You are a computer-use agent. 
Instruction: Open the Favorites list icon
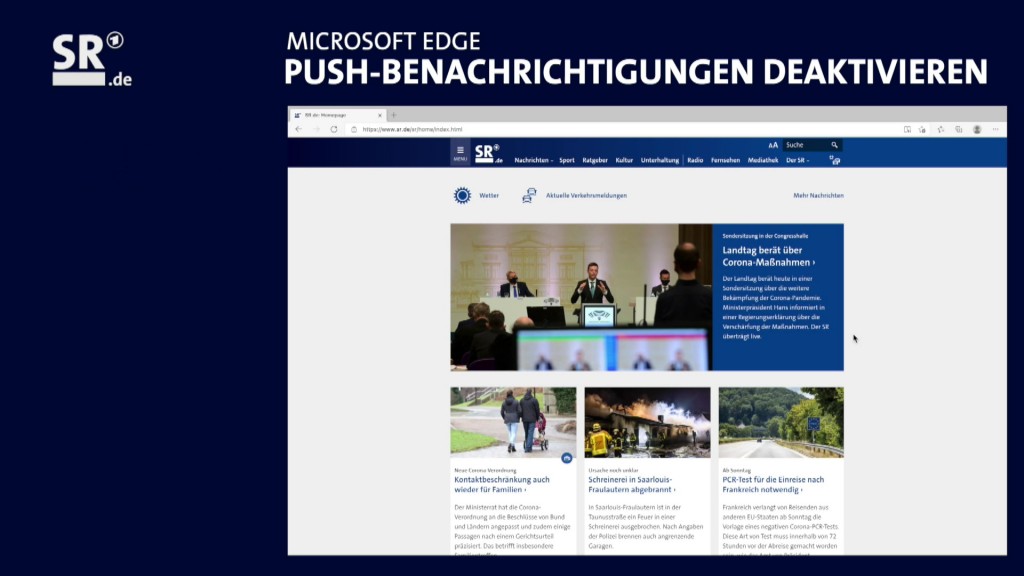tap(940, 129)
